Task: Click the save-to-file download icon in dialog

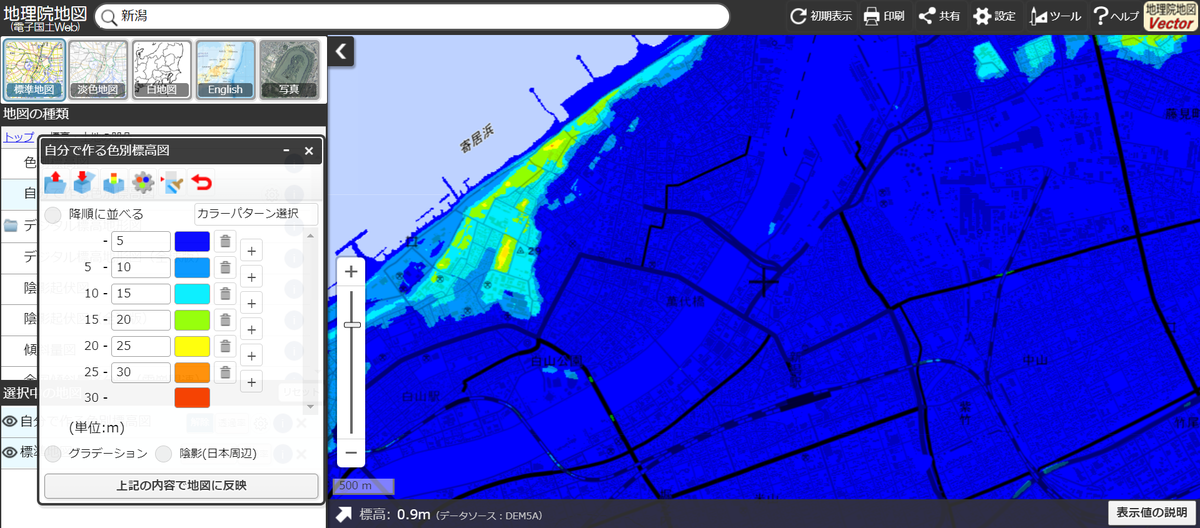Action: pos(84,182)
